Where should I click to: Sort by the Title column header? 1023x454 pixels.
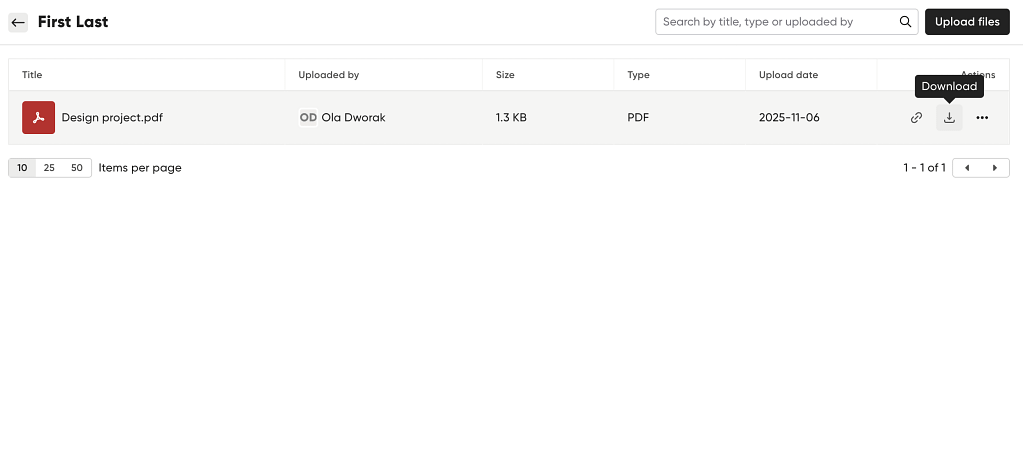(x=32, y=75)
